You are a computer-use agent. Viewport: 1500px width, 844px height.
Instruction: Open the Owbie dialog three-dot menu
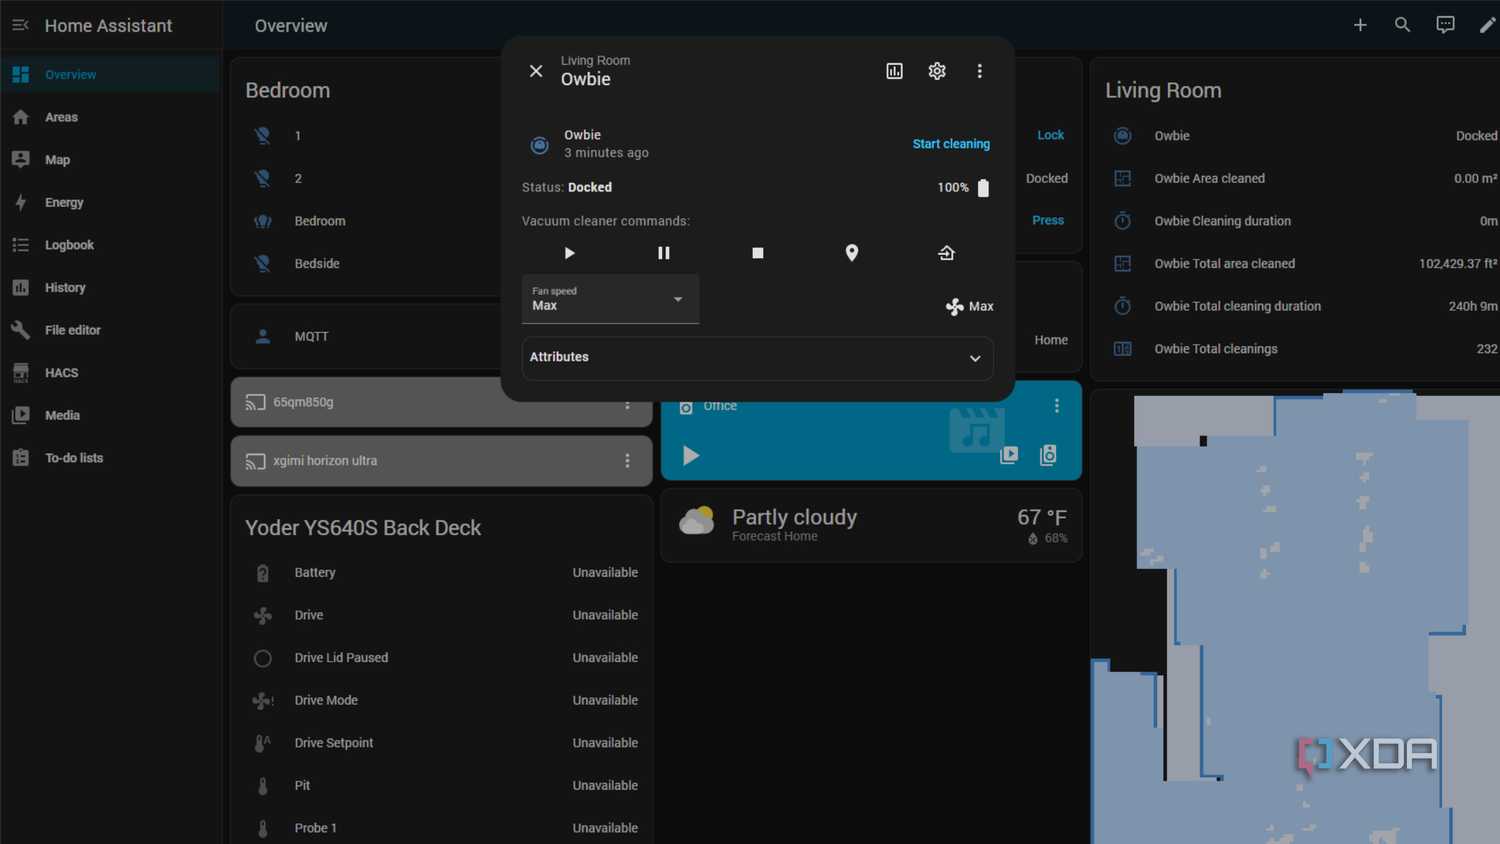pyautogui.click(x=980, y=71)
